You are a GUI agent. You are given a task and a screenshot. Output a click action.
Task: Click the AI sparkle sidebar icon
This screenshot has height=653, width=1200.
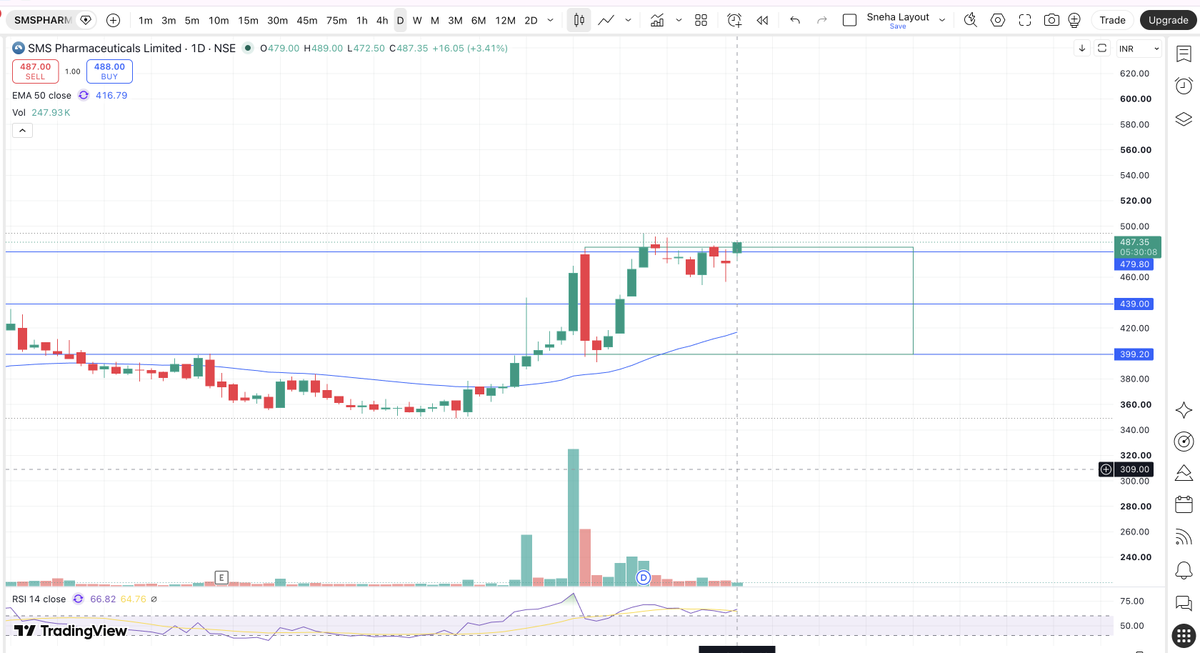tap(1184, 410)
